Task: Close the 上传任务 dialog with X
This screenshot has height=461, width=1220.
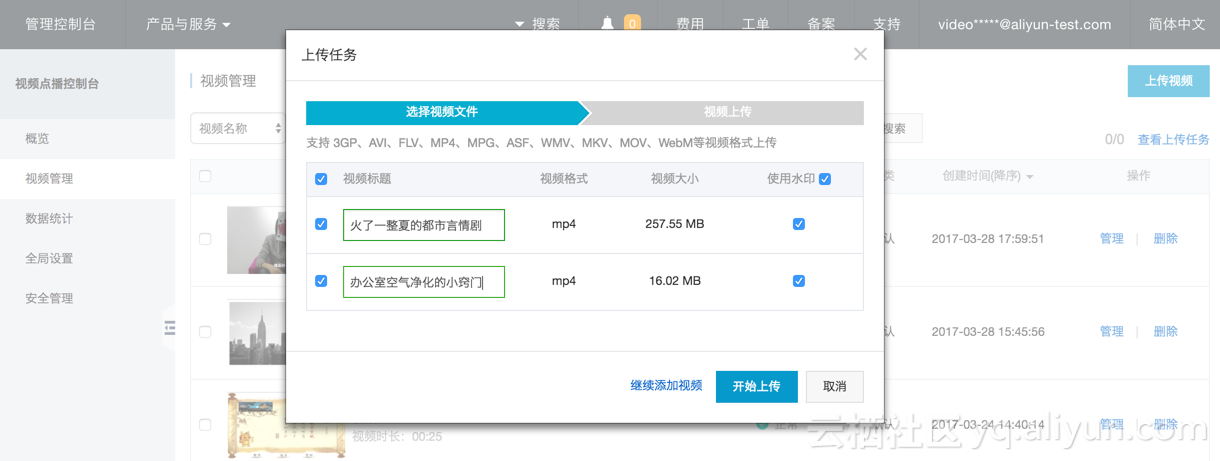Action: pos(860,54)
